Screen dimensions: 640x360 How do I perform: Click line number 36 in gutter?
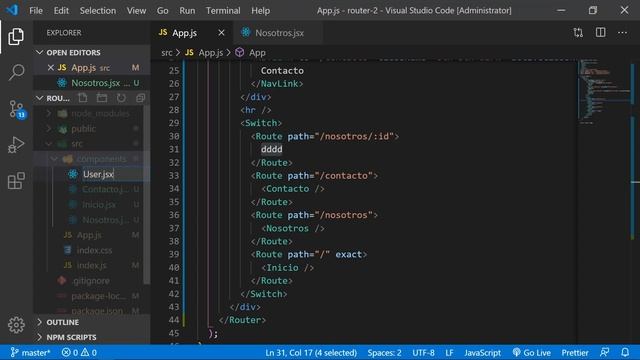(x=174, y=215)
